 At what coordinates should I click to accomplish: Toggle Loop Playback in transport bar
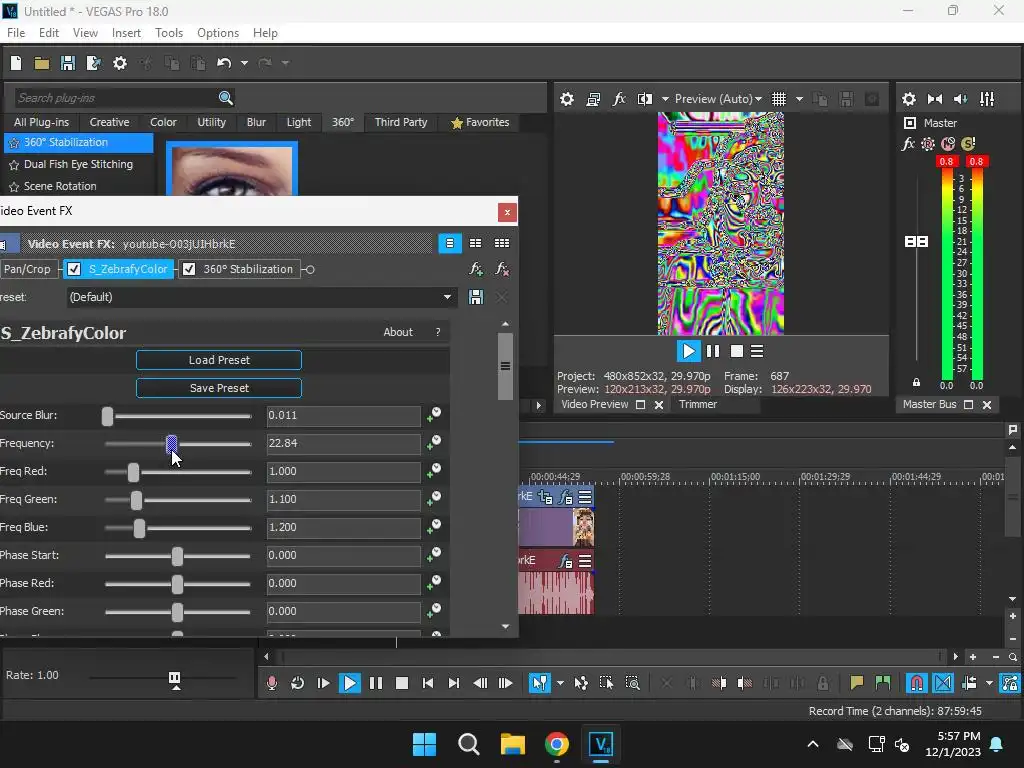click(x=297, y=683)
